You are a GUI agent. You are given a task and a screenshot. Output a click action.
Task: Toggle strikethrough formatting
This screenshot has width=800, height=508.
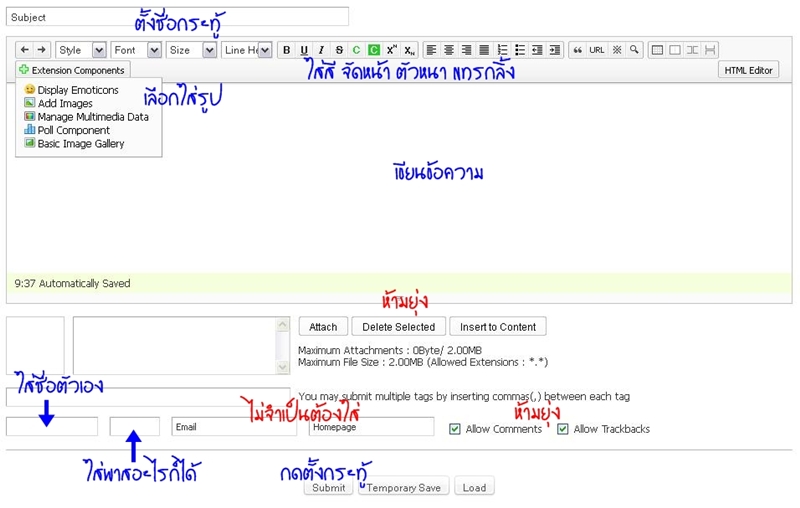point(339,50)
